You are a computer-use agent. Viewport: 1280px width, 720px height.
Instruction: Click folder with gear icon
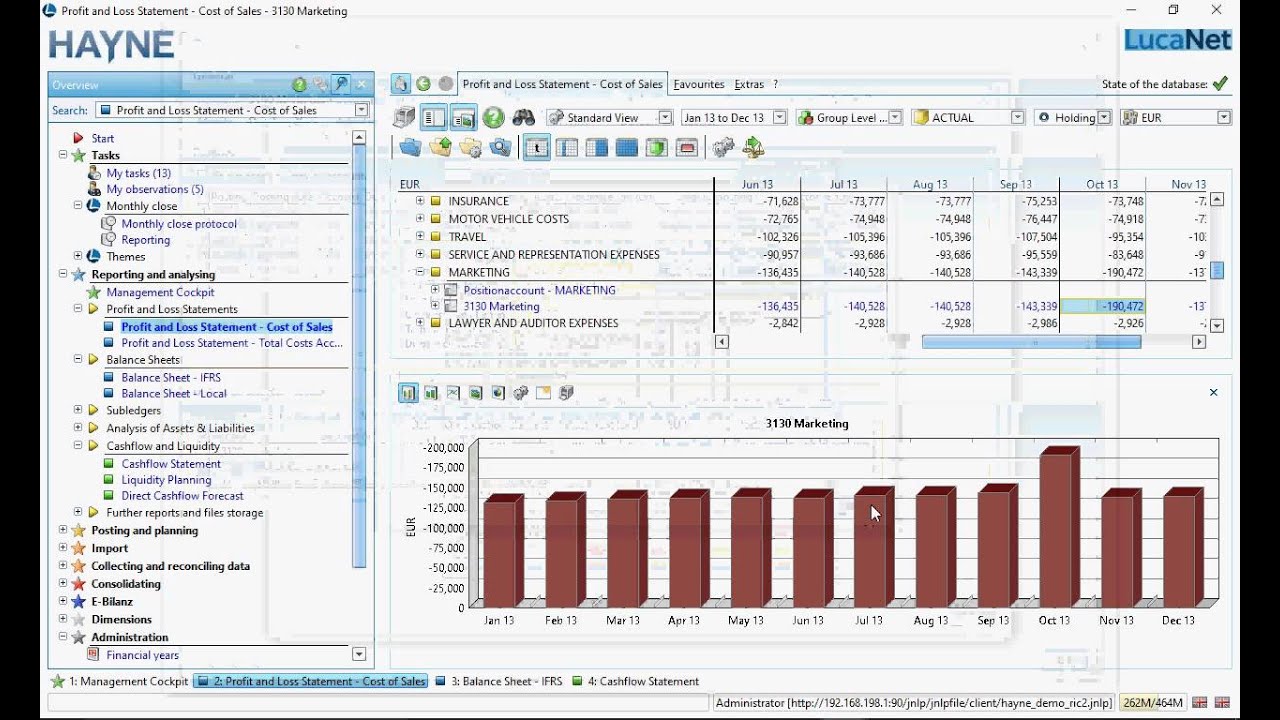pyautogui.click(x=470, y=148)
